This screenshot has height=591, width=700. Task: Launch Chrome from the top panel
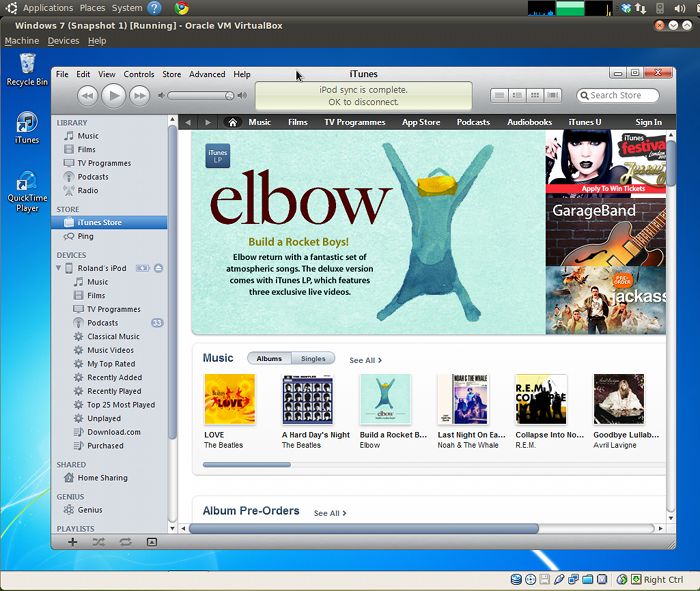[181, 8]
